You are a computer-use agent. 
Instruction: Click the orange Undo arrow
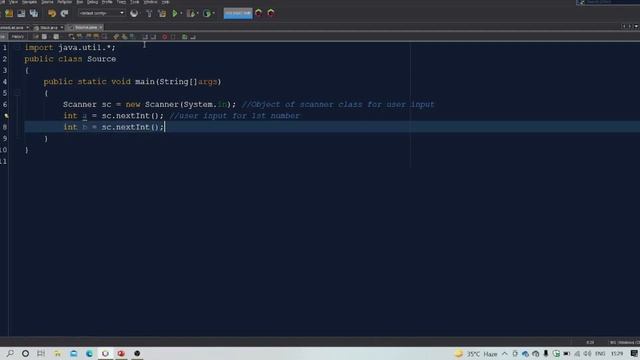(x=52, y=13)
